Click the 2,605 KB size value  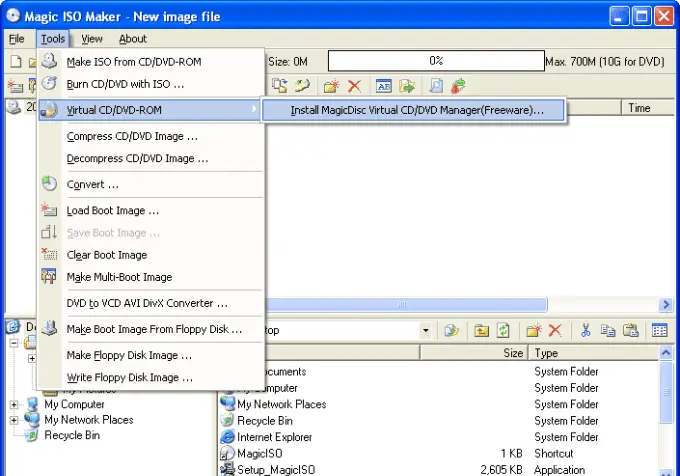[501, 469]
